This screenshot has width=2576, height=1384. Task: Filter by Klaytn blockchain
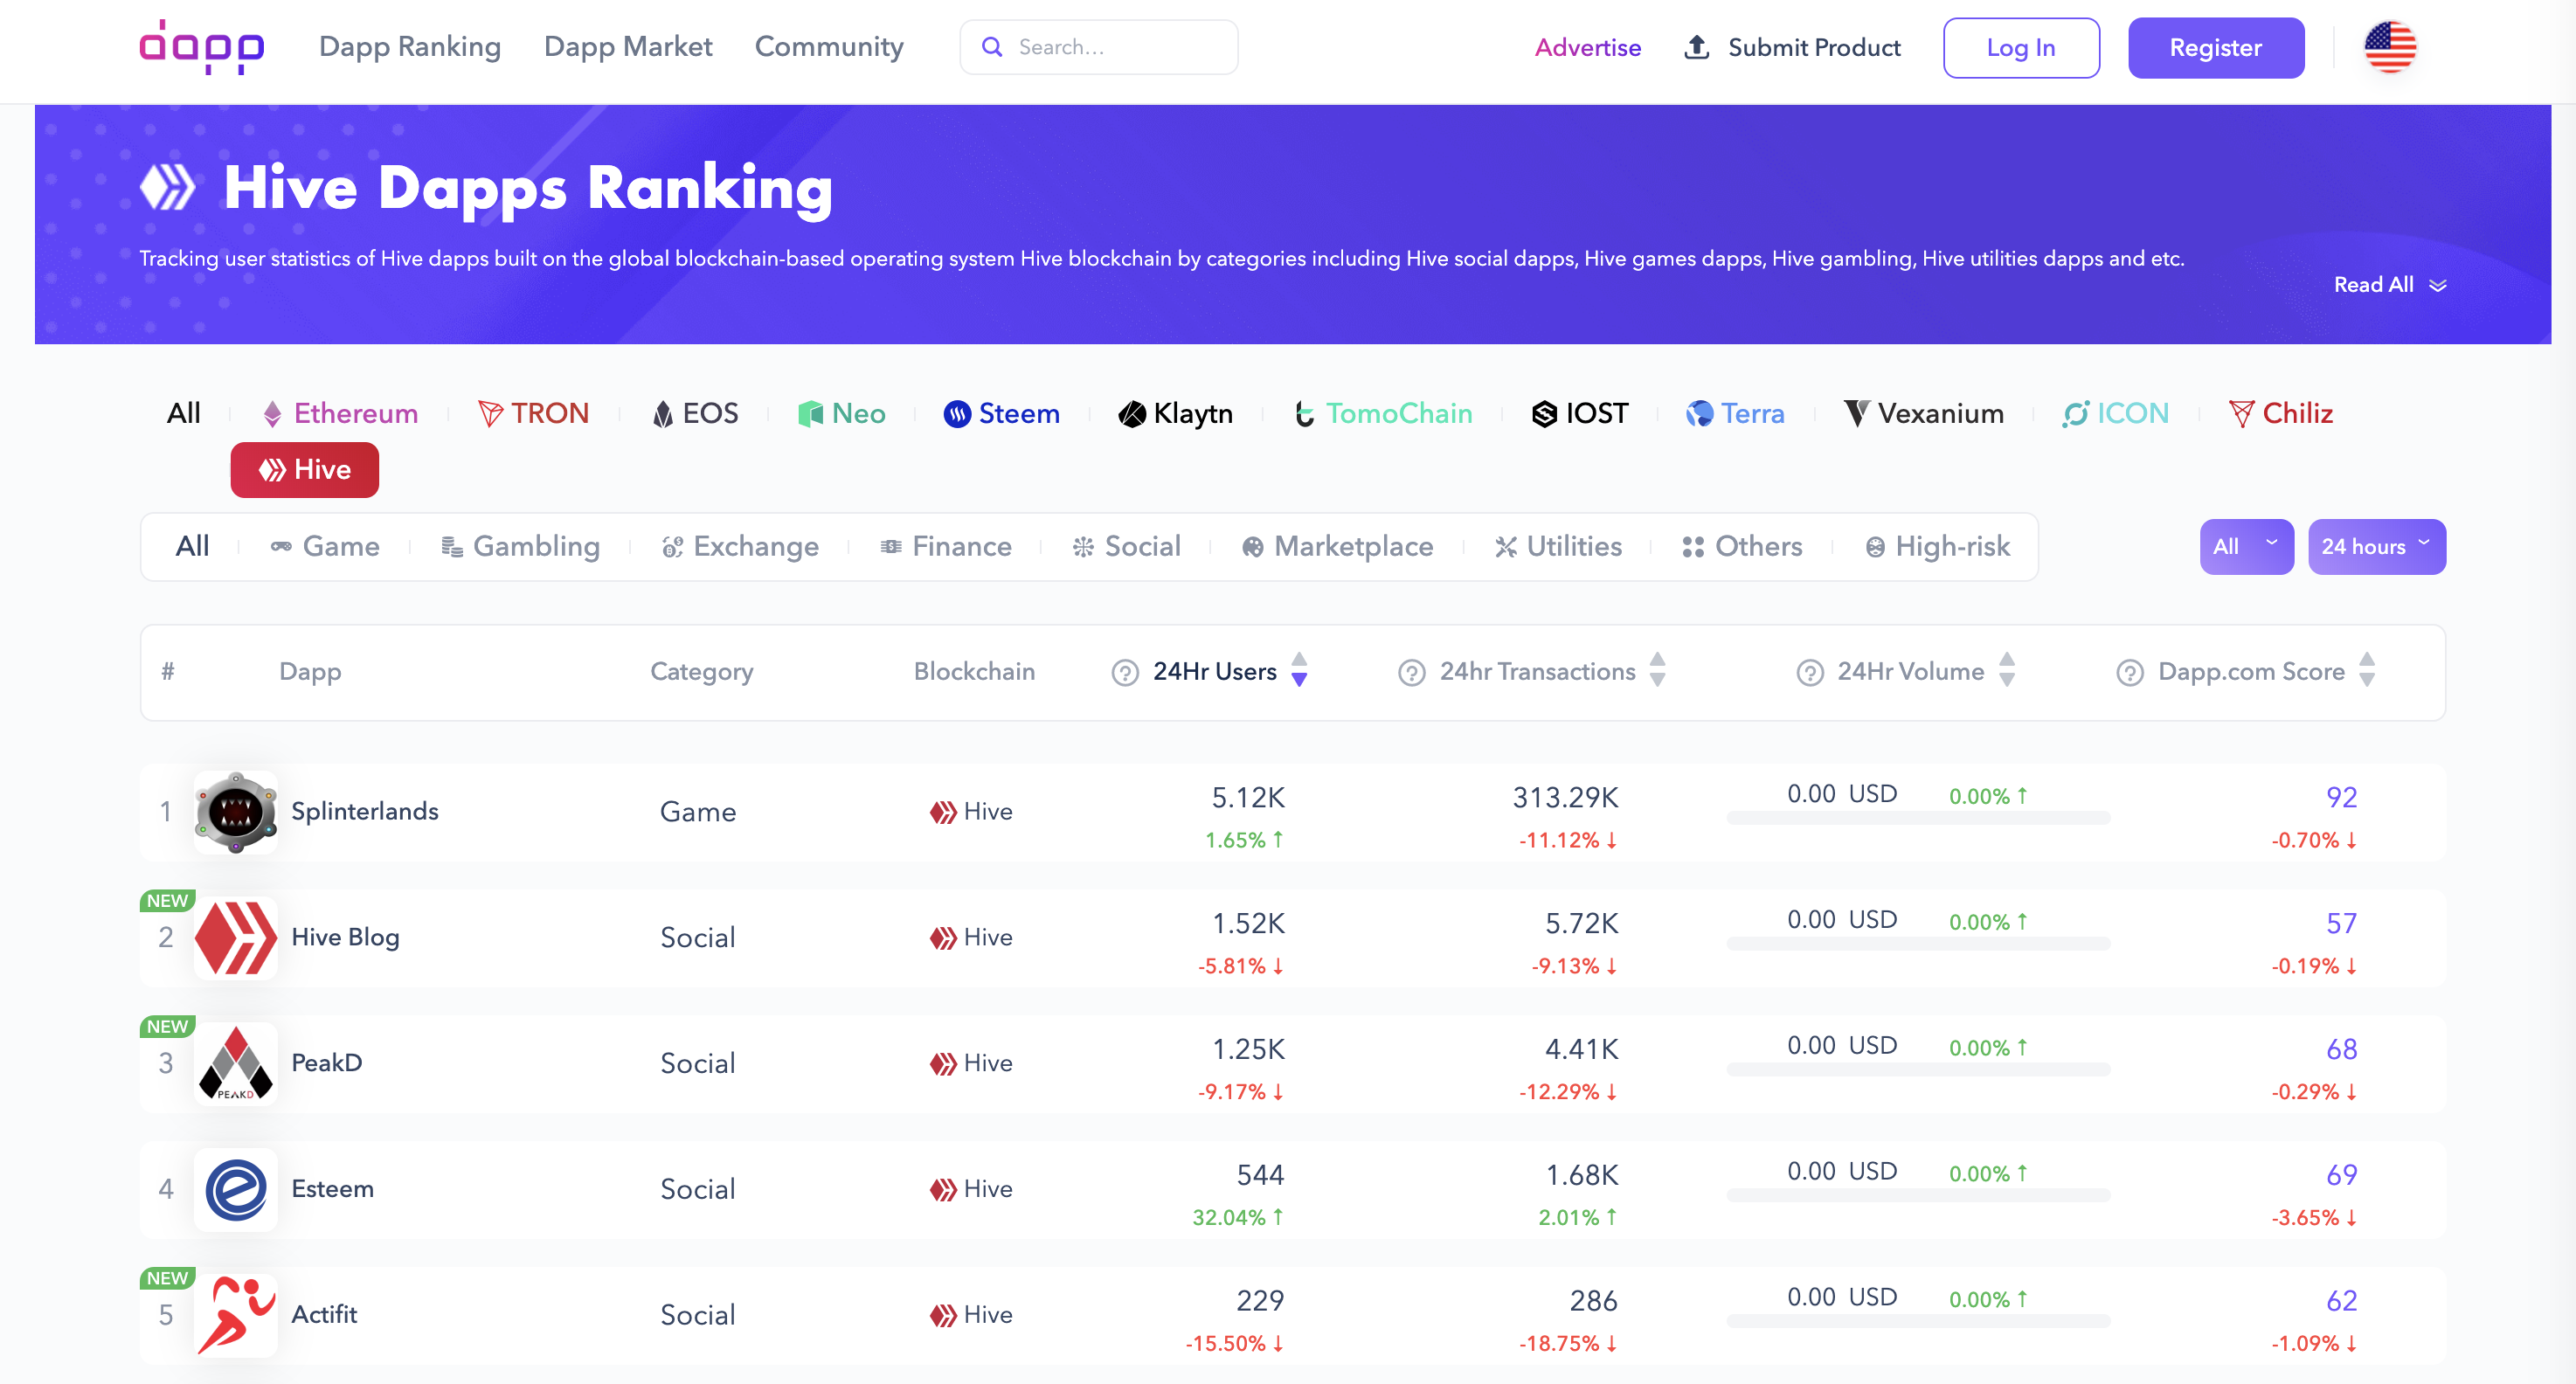pos(1175,414)
